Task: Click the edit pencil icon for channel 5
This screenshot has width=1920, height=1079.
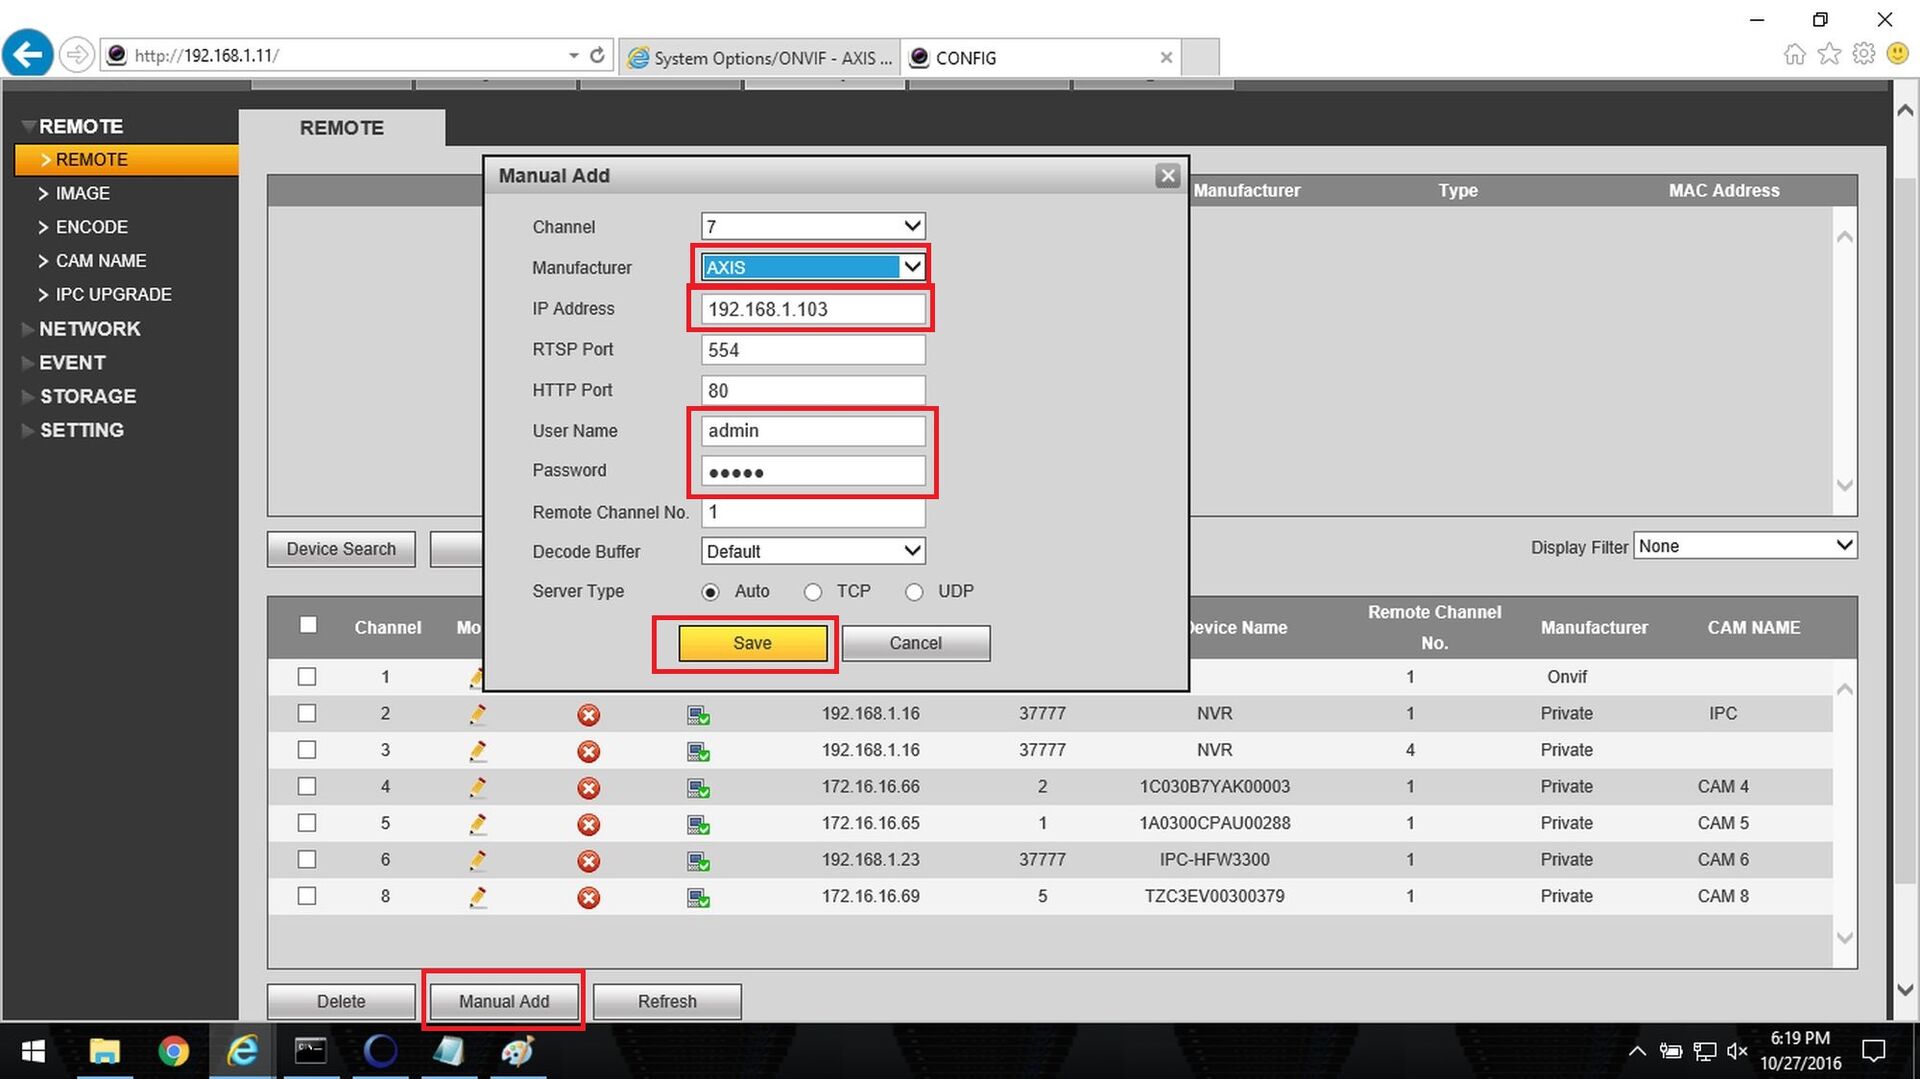Action: click(478, 825)
